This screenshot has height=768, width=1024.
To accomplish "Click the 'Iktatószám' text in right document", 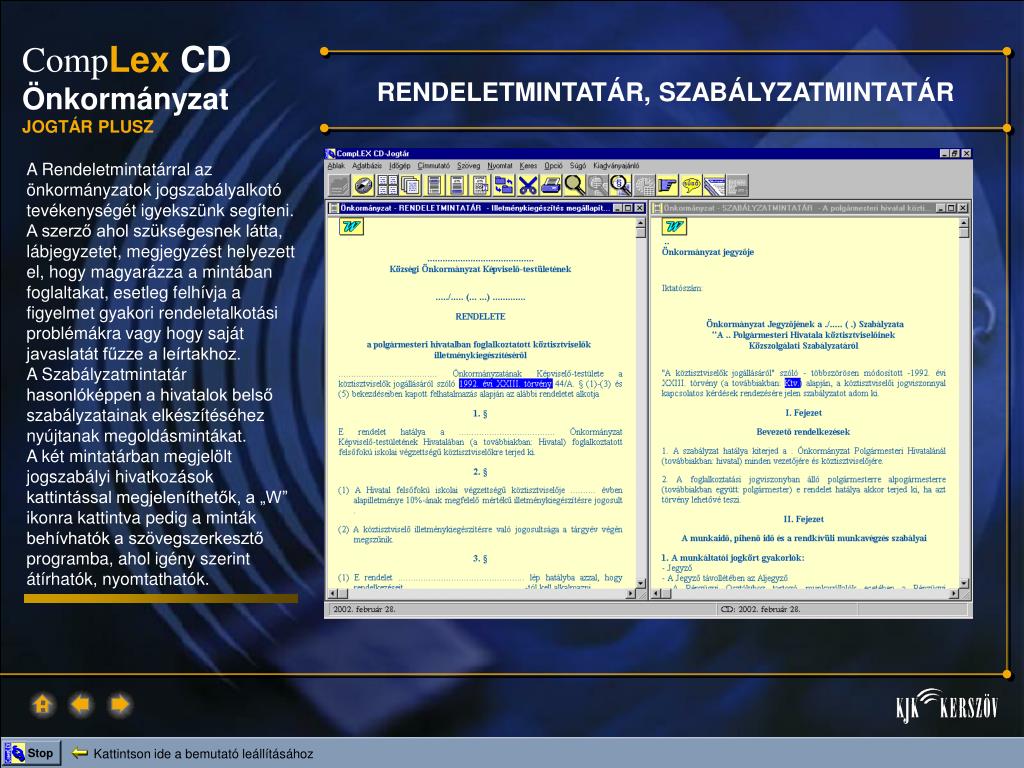I will pyautogui.click(x=682, y=288).
